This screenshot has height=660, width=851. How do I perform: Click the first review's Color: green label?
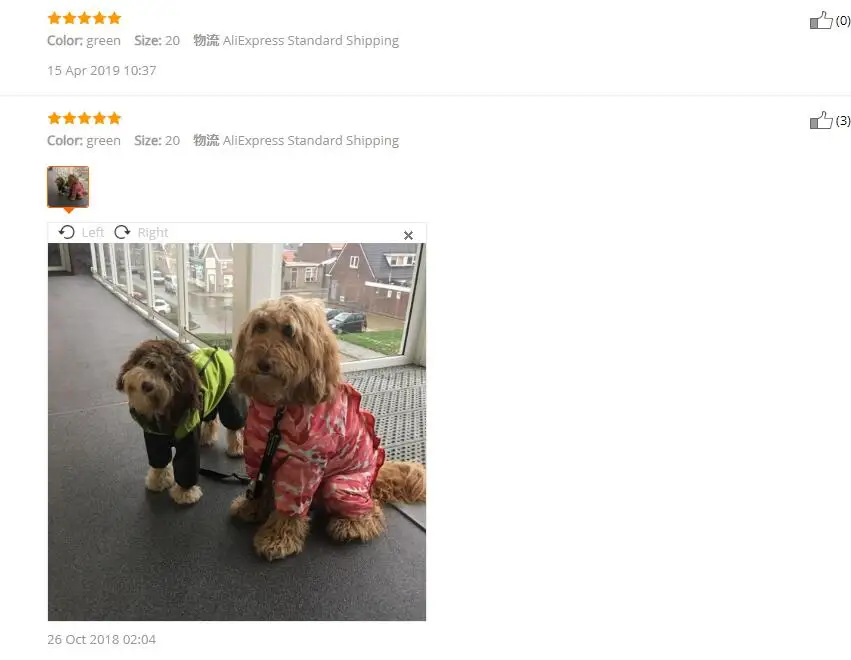(x=84, y=41)
